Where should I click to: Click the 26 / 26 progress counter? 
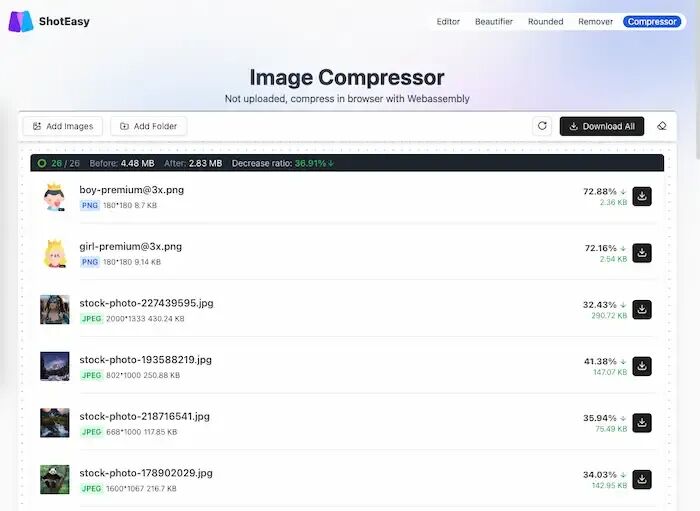(x=65, y=163)
